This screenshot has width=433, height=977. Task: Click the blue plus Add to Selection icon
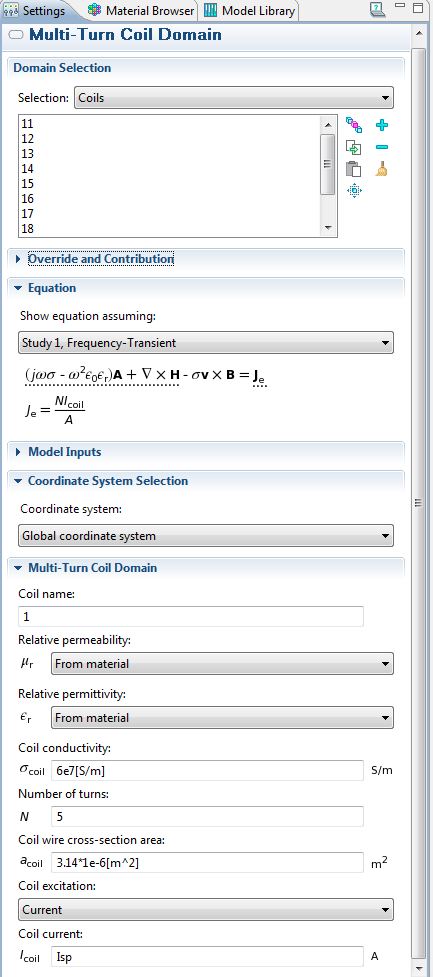[x=382, y=125]
